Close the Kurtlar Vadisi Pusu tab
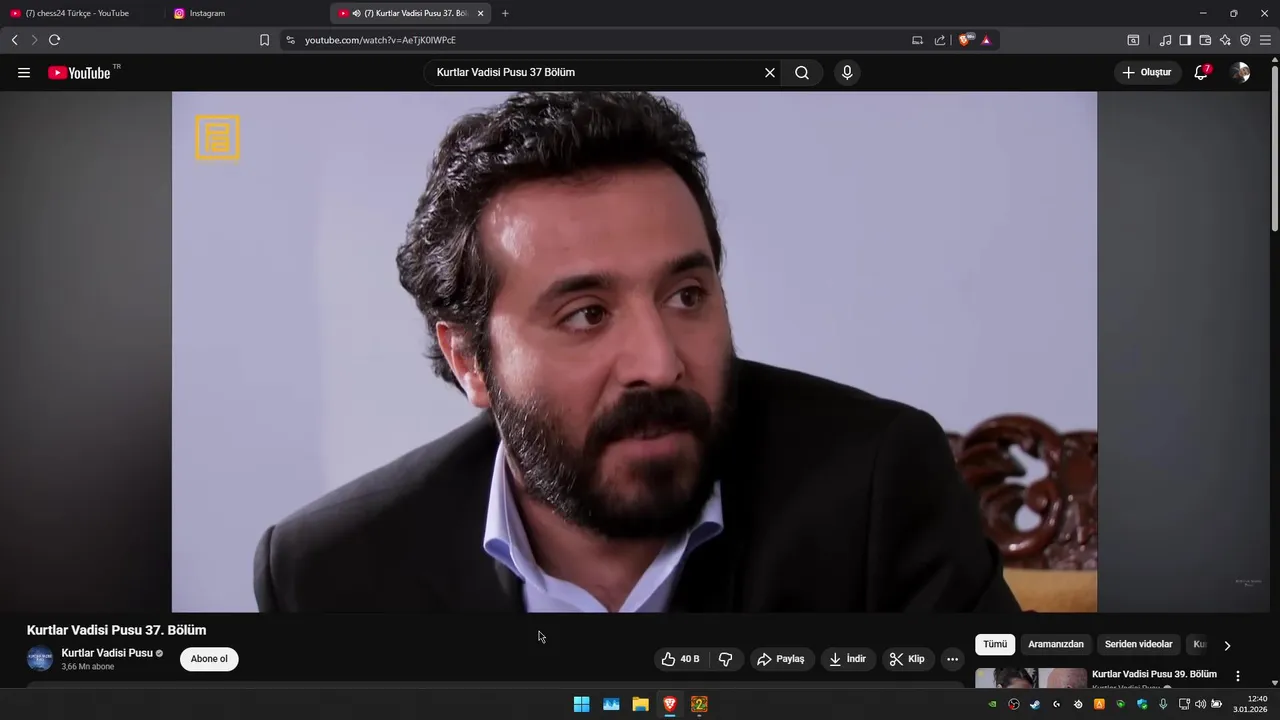This screenshot has height=720, width=1280. tap(480, 13)
